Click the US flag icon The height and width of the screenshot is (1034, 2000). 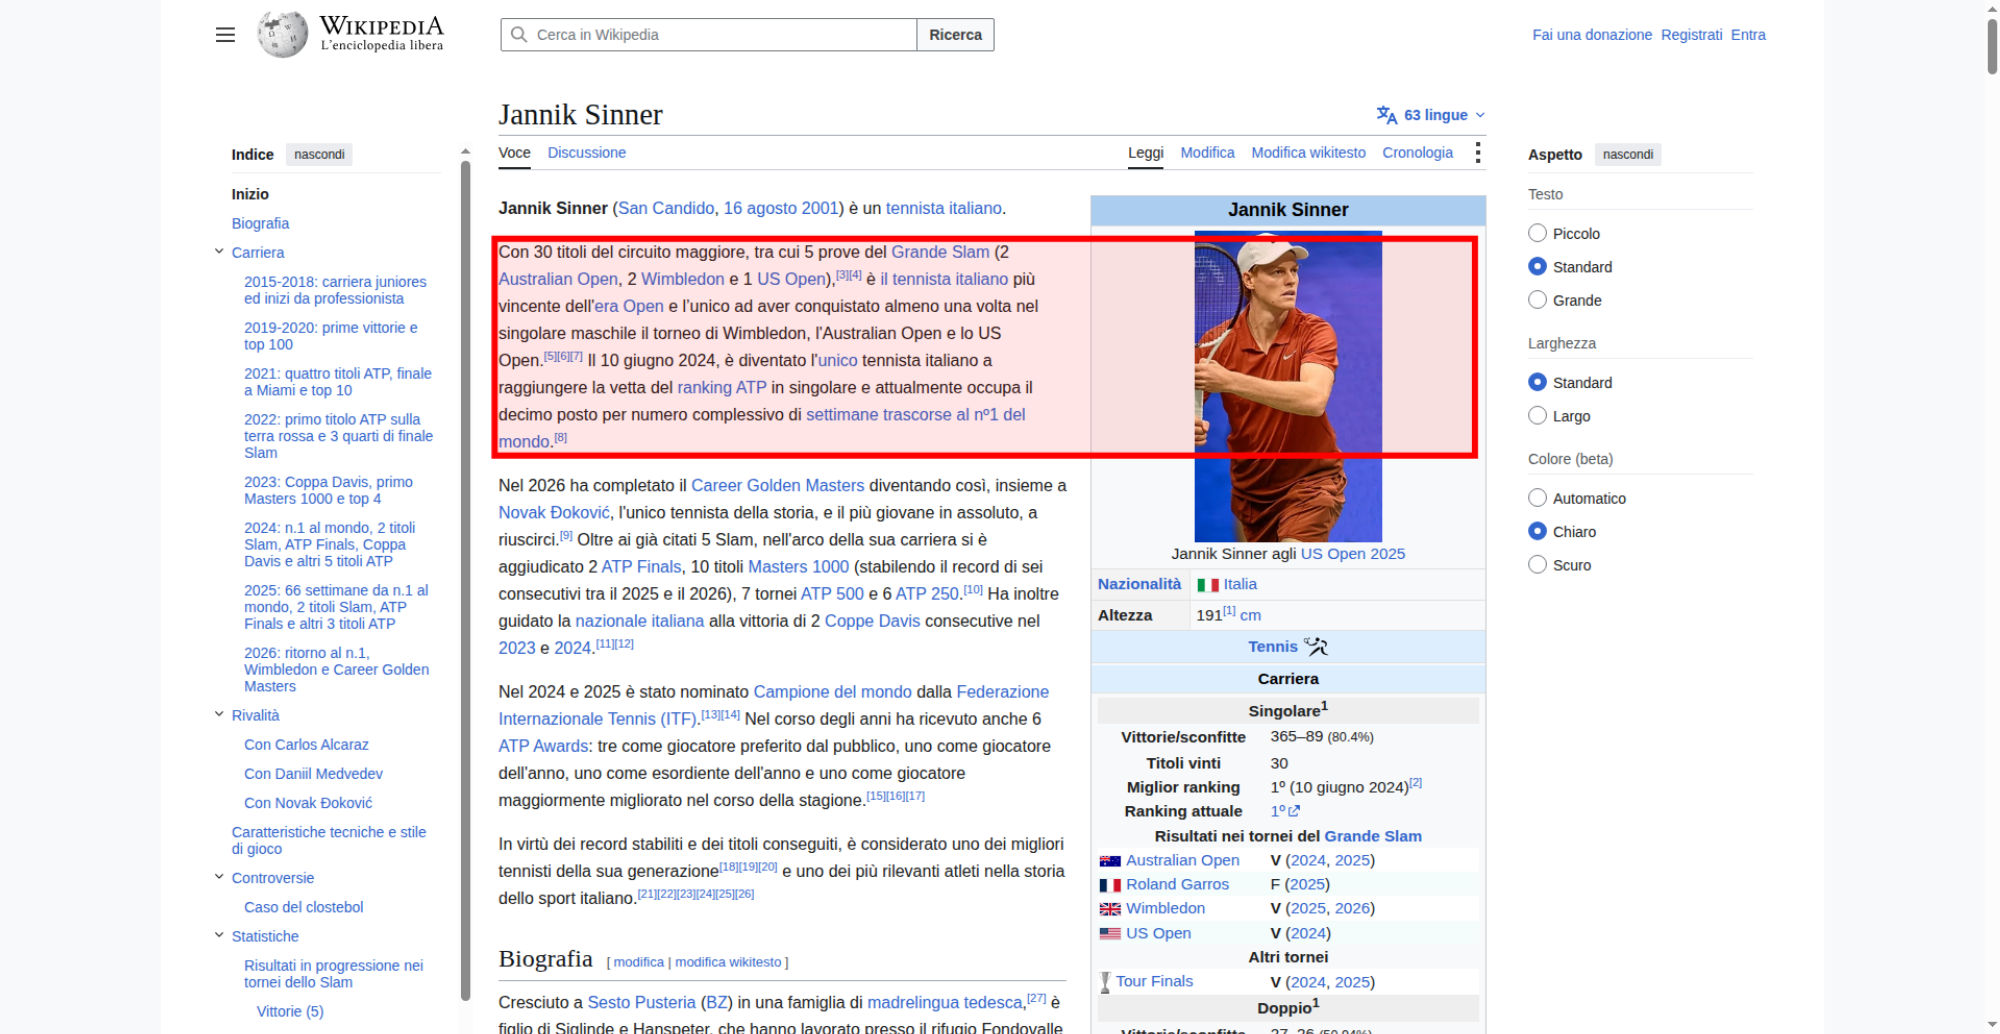click(x=1110, y=934)
